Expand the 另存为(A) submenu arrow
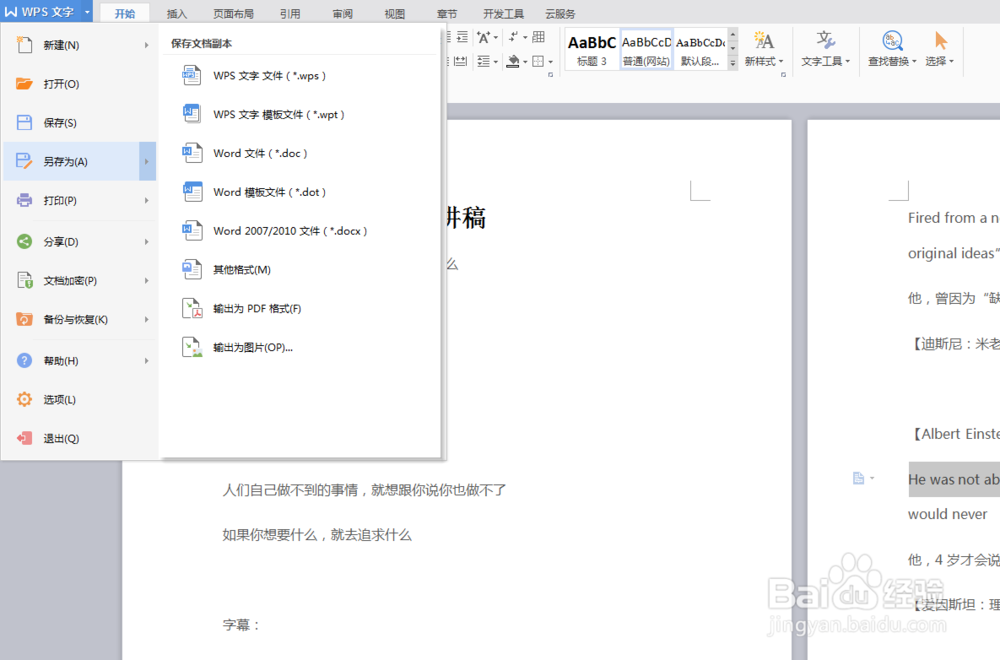The width and height of the screenshot is (1000, 660). tap(147, 161)
